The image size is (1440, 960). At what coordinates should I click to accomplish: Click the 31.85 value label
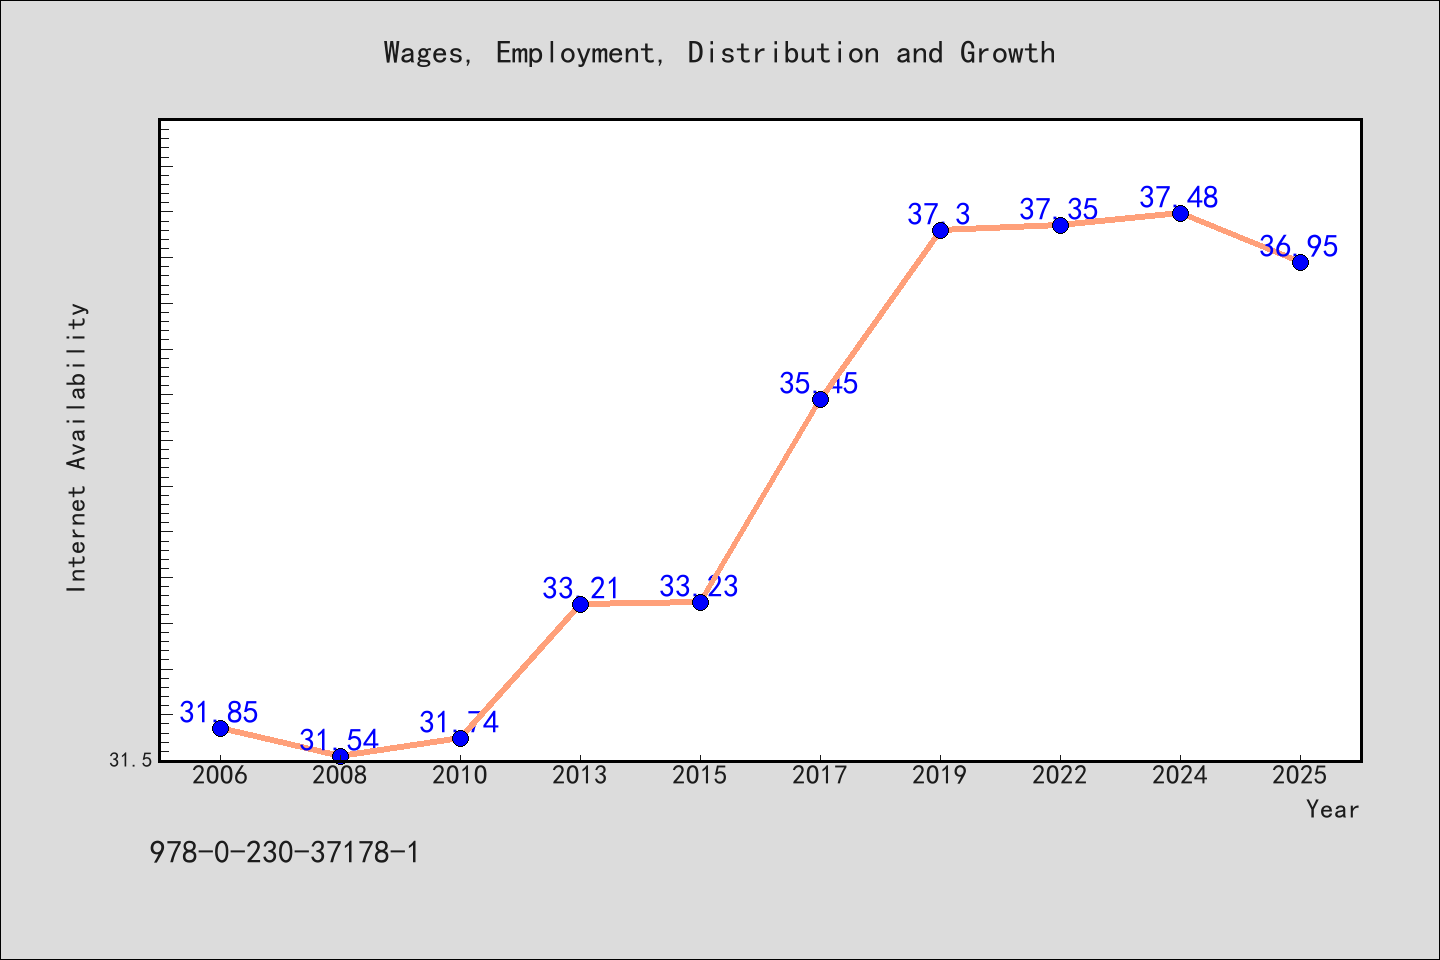pos(219,713)
